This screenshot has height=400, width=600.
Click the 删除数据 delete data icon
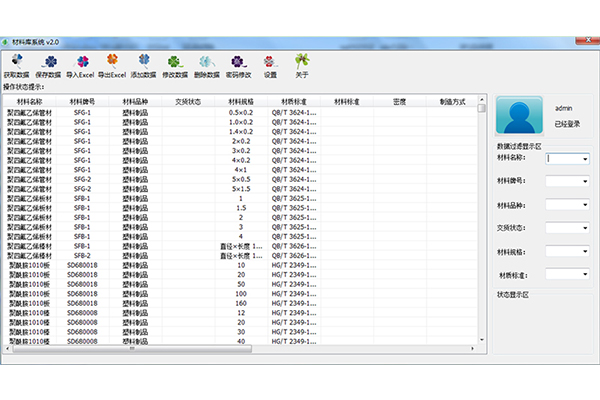pos(206,64)
